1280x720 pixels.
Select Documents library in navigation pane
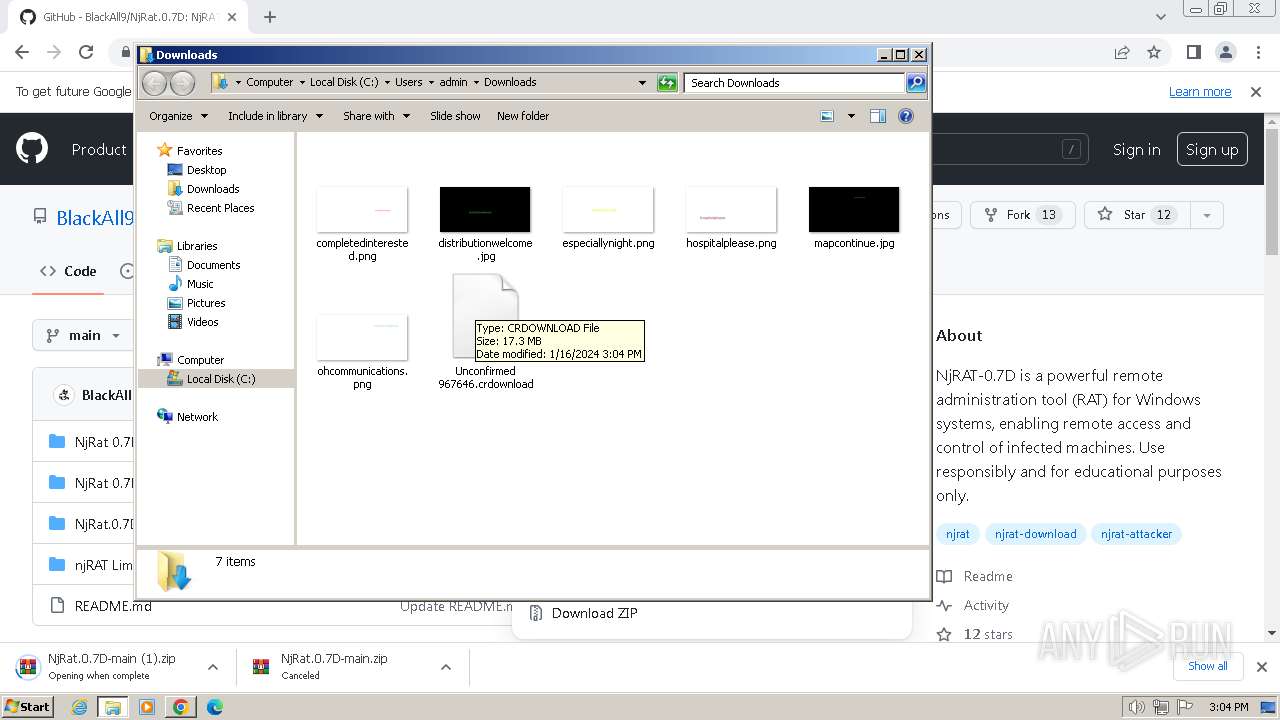(213, 265)
